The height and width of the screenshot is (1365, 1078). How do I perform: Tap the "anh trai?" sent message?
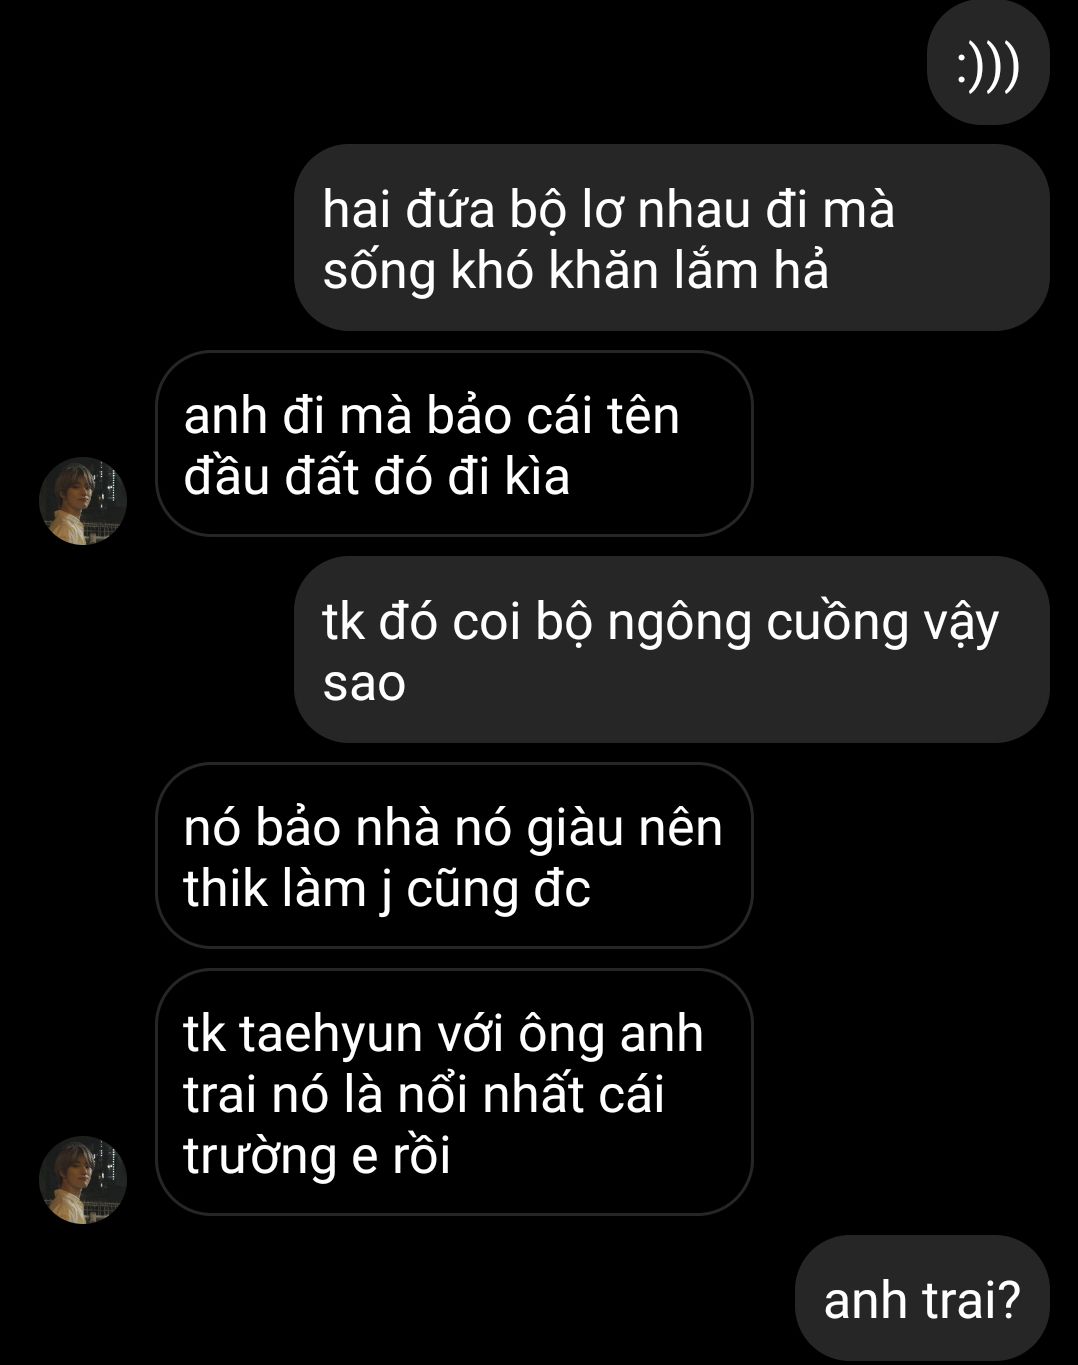coord(922,1300)
